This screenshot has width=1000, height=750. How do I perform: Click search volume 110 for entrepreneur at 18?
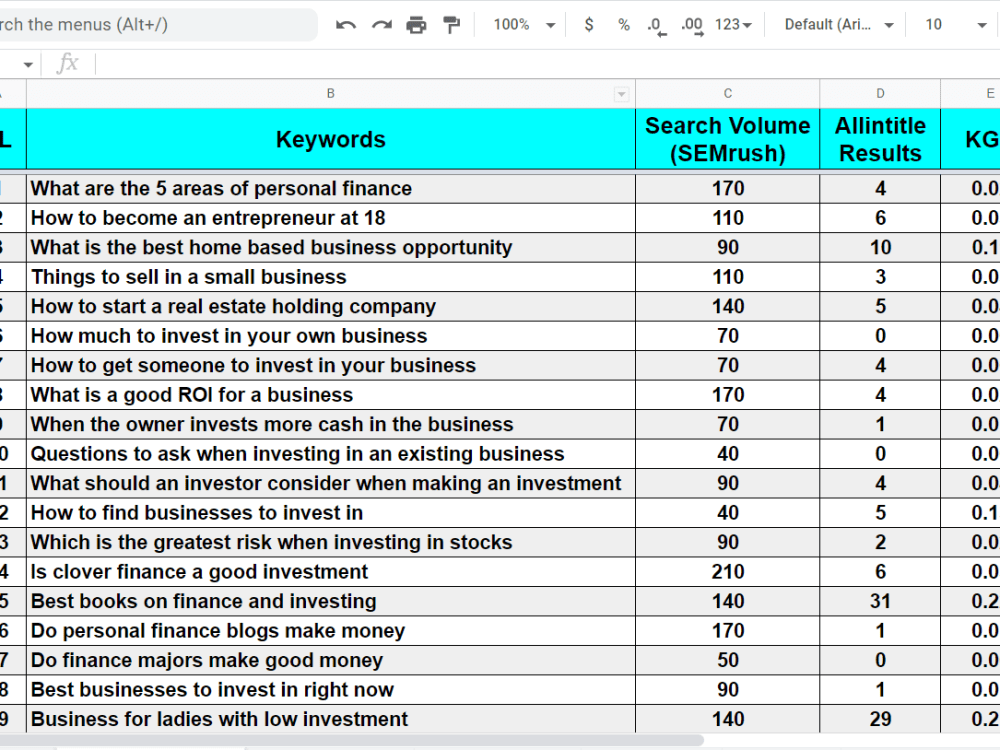[x=727, y=218]
